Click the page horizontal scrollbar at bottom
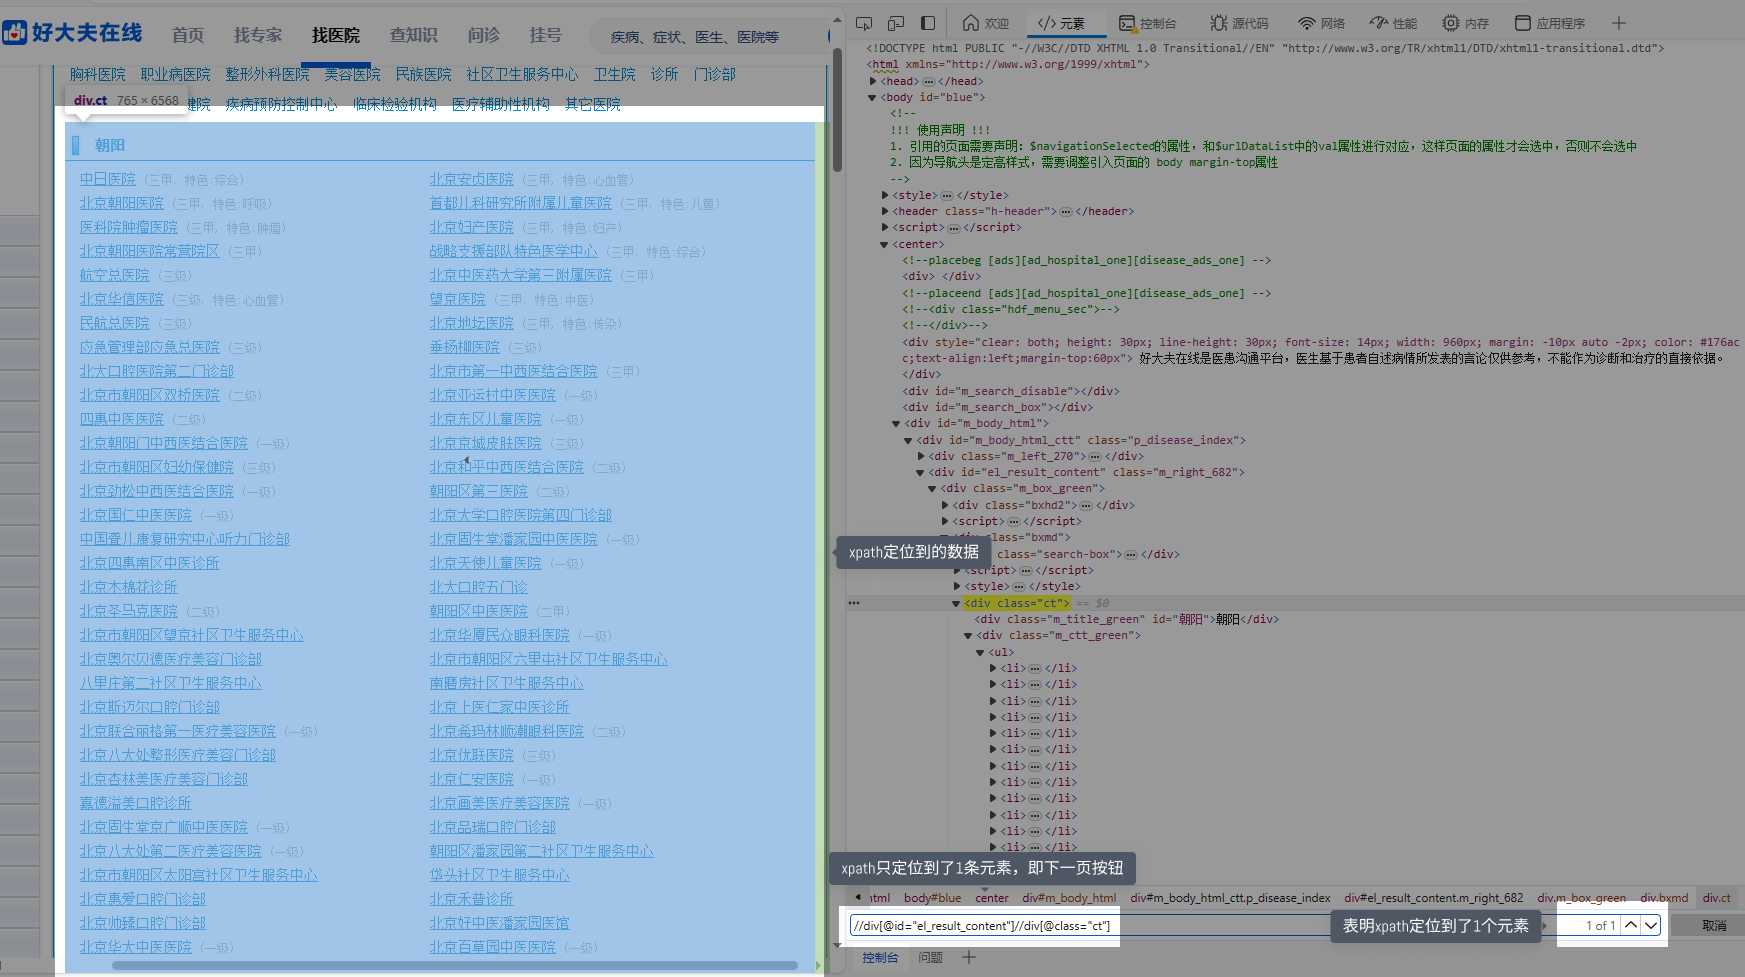The image size is (1745, 977). [x=455, y=966]
